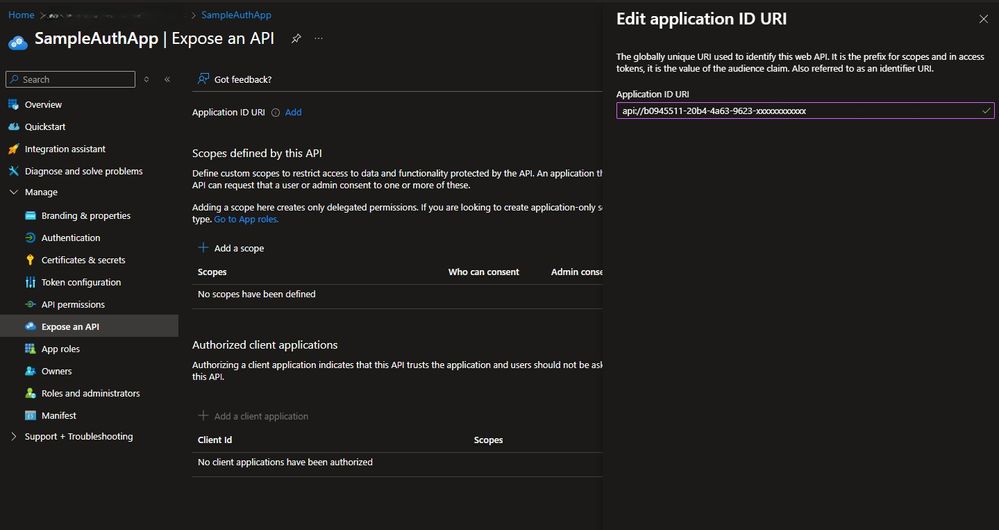Click the Branding & properties icon
Image resolution: width=999 pixels, height=530 pixels.
pos(30,215)
